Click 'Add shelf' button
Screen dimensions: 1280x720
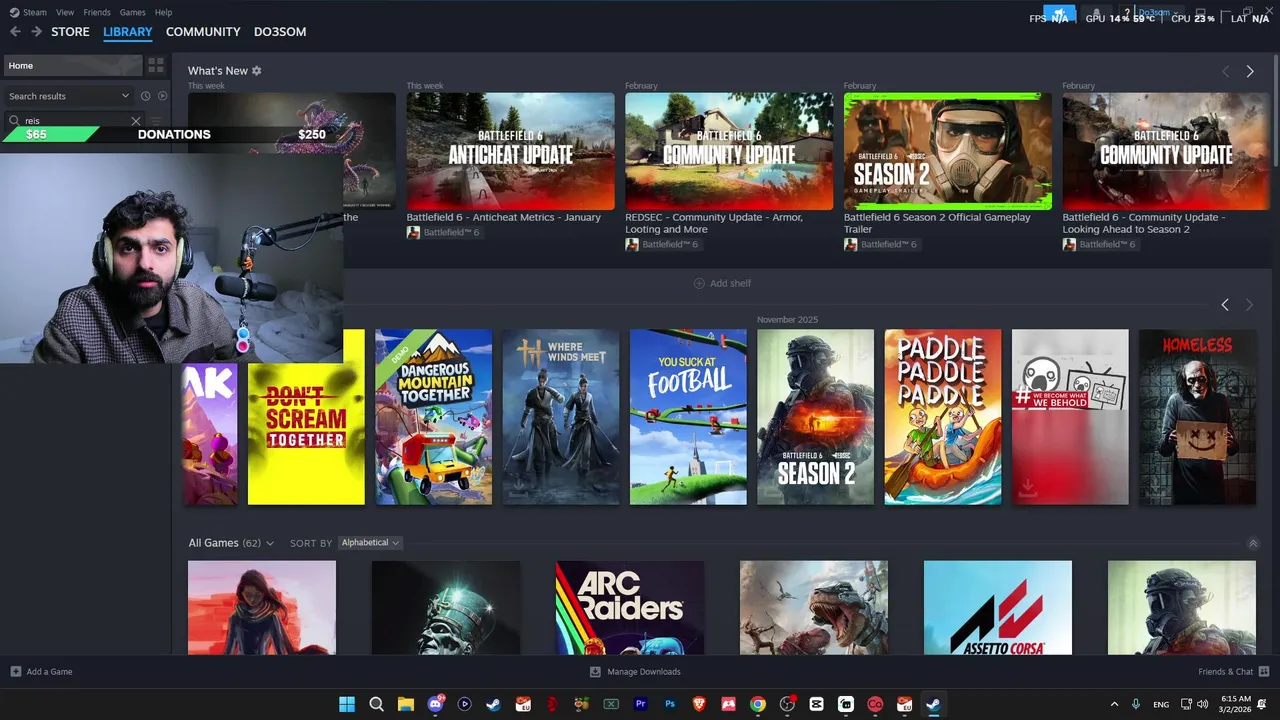pos(722,283)
